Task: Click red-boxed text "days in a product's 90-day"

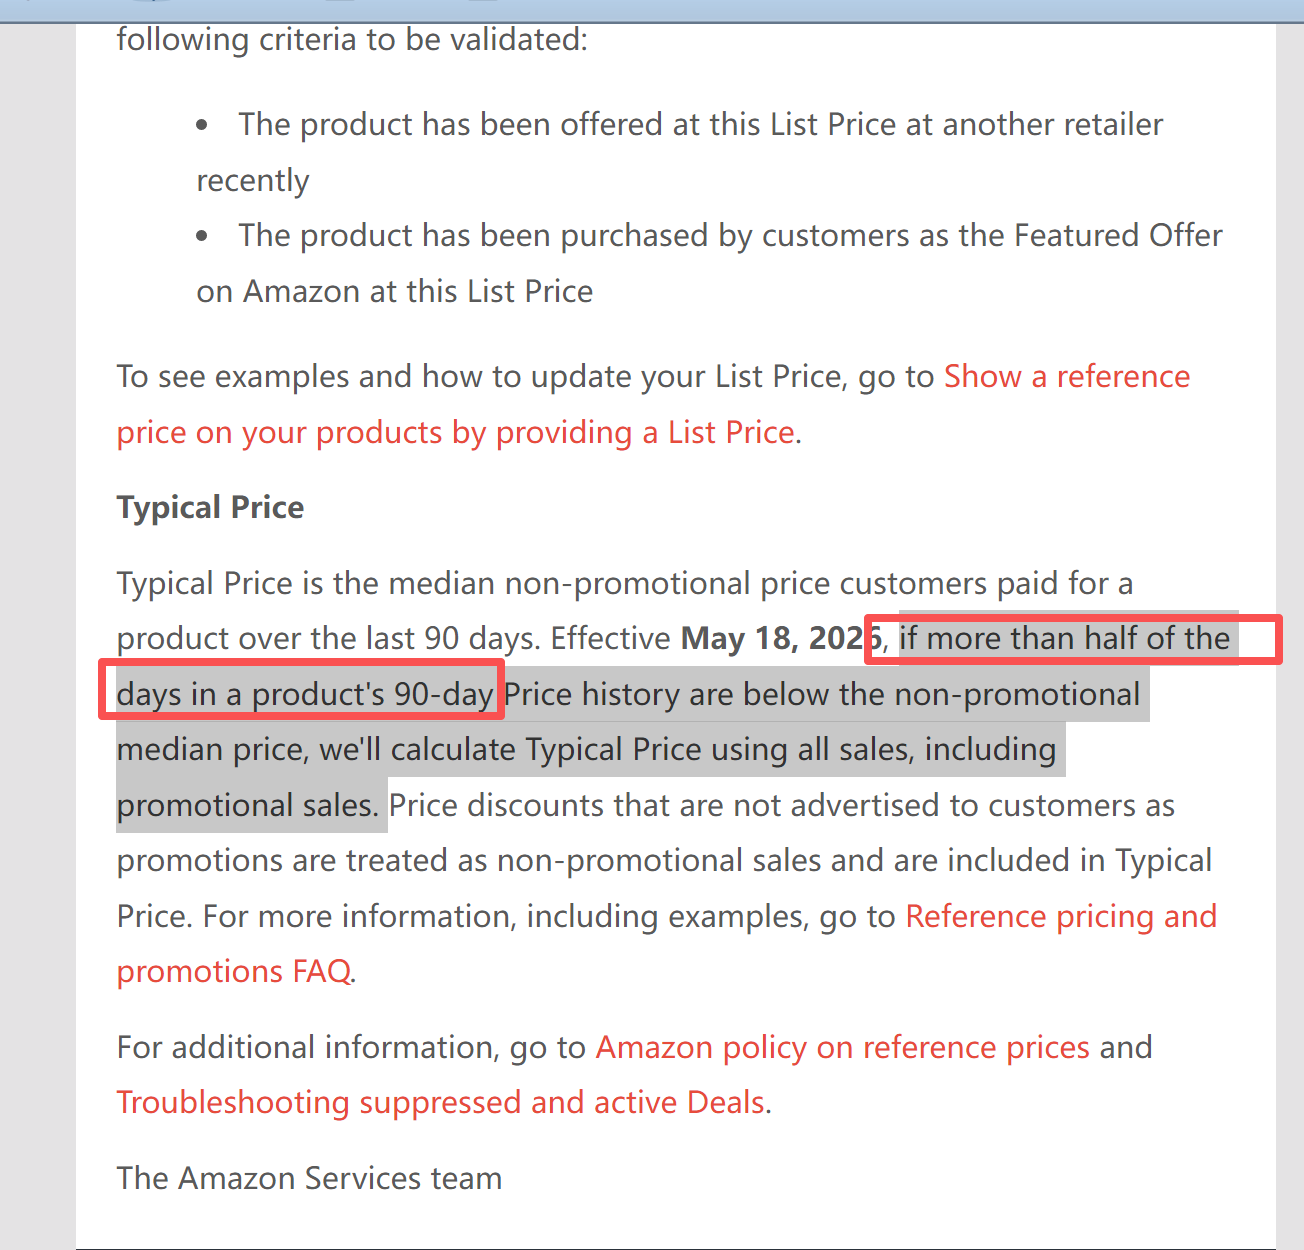Action: 304,695
